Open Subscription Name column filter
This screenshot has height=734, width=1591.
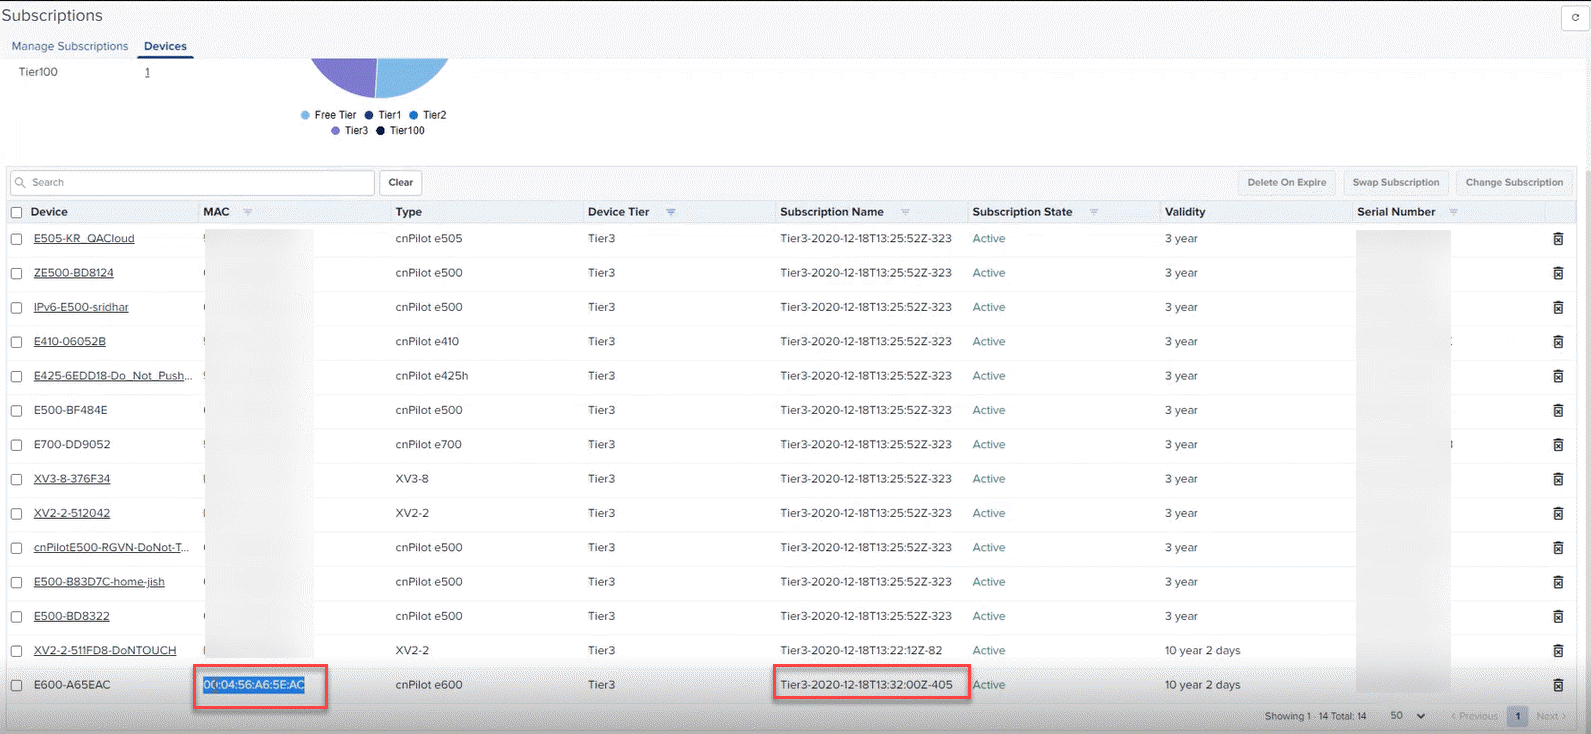(x=905, y=212)
